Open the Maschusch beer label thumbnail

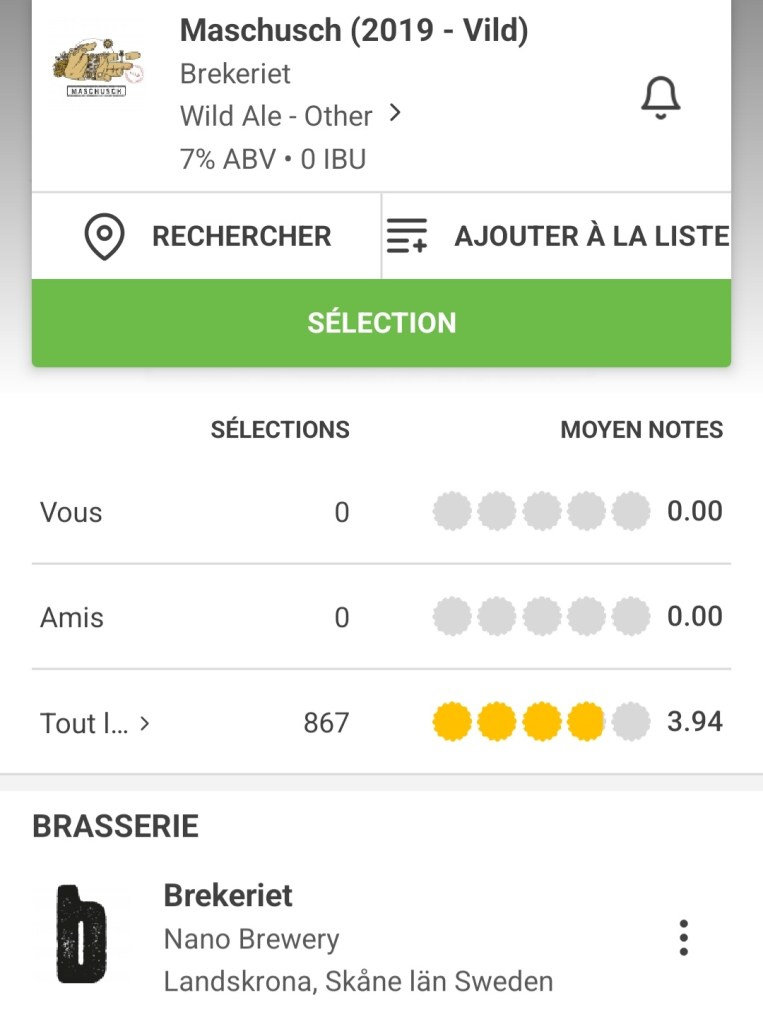click(x=98, y=68)
